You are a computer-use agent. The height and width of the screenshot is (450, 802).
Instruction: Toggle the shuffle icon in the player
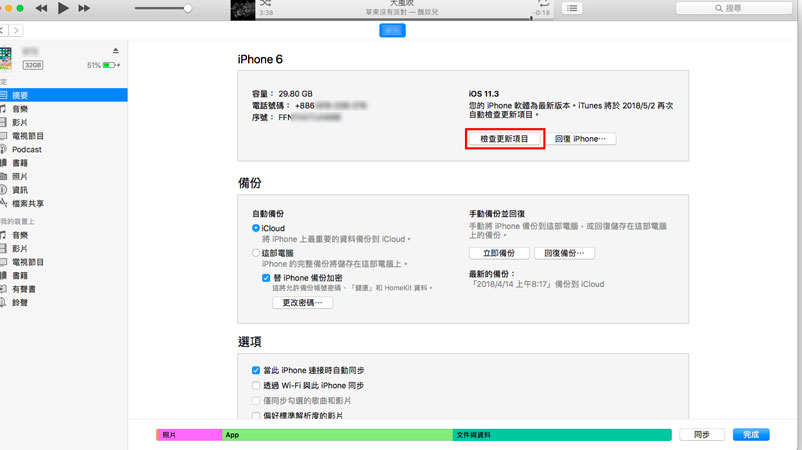coord(265,3)
